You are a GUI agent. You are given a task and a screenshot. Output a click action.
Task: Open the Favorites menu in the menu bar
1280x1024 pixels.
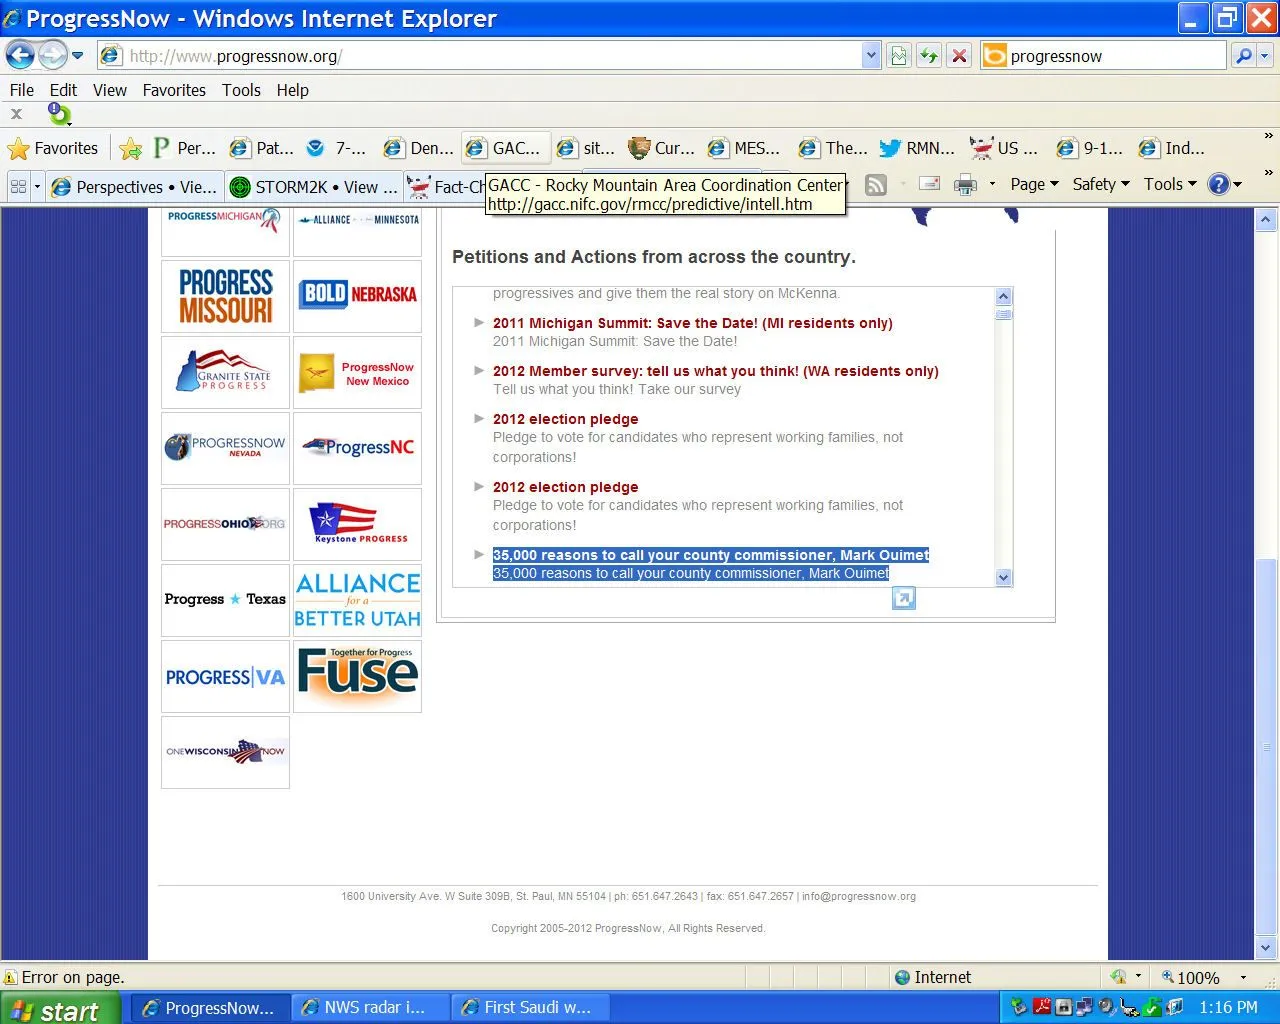174,90
